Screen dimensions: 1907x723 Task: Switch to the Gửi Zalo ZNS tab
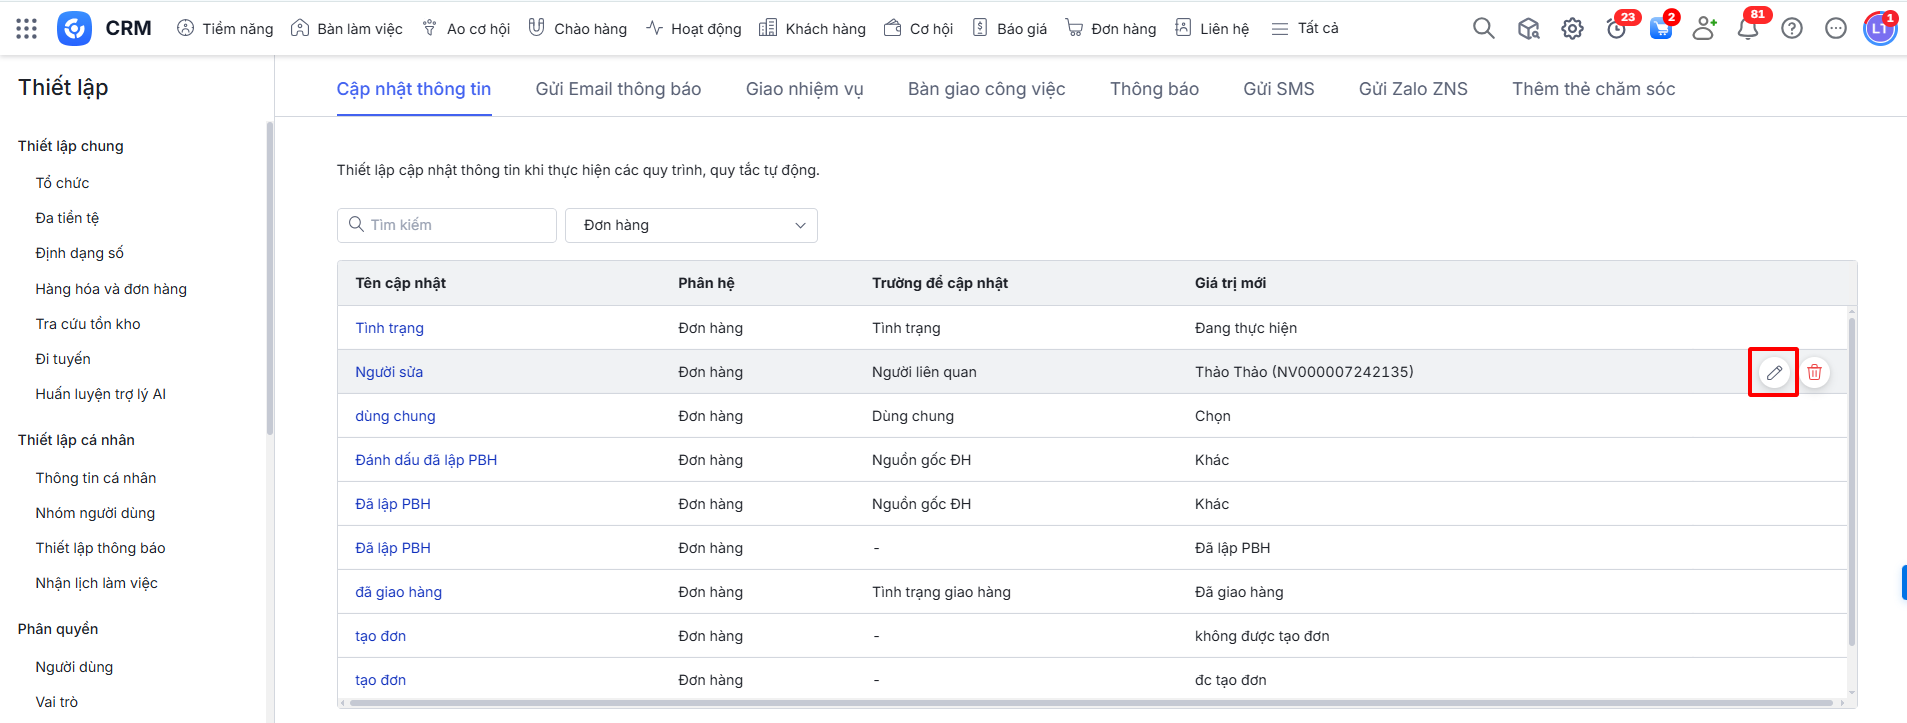click(x=1412, y=89)
